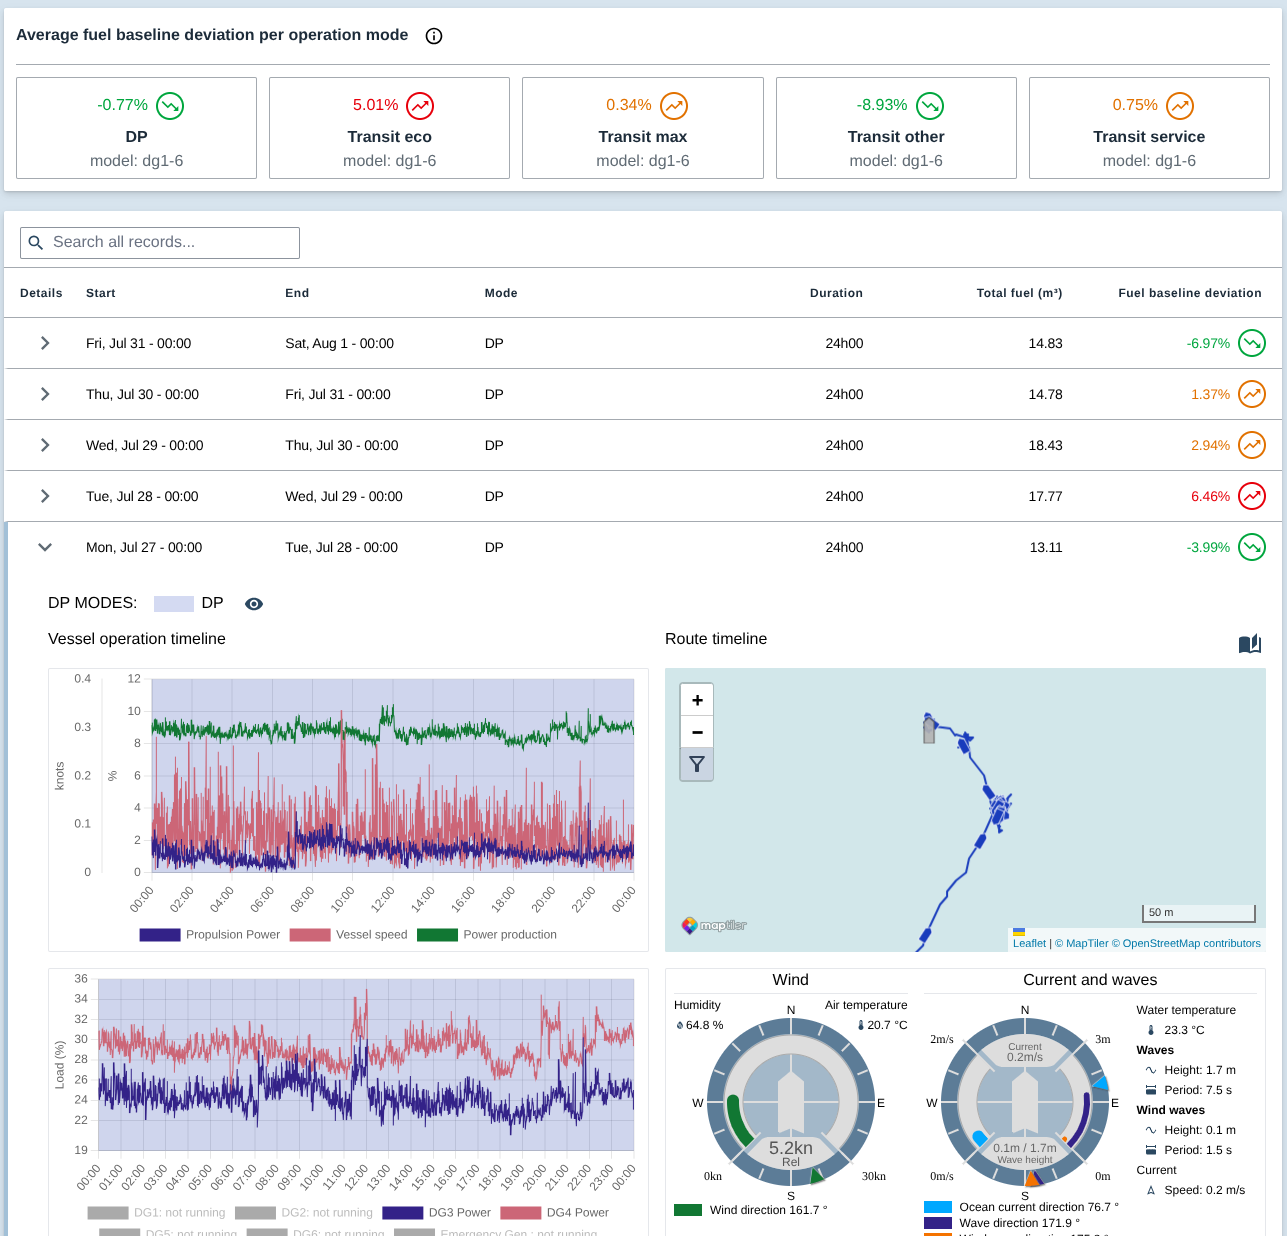Image resolution: width=1287 pixels, height=1236 pixels.
Task: Open the Transit other mode card
Action: coord(896,128)
